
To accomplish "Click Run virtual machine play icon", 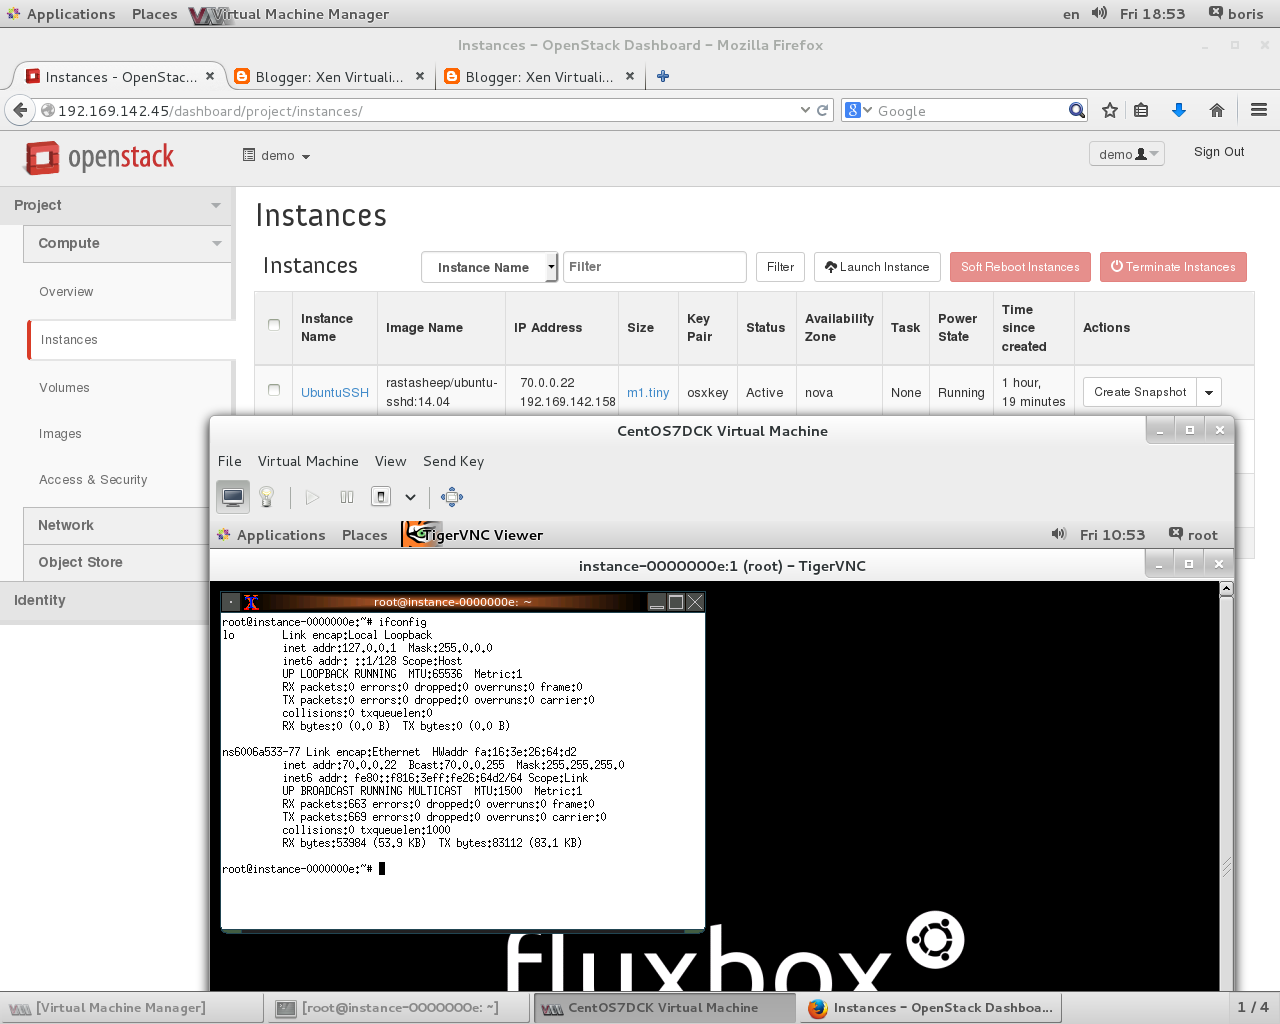I will [312, 497].
